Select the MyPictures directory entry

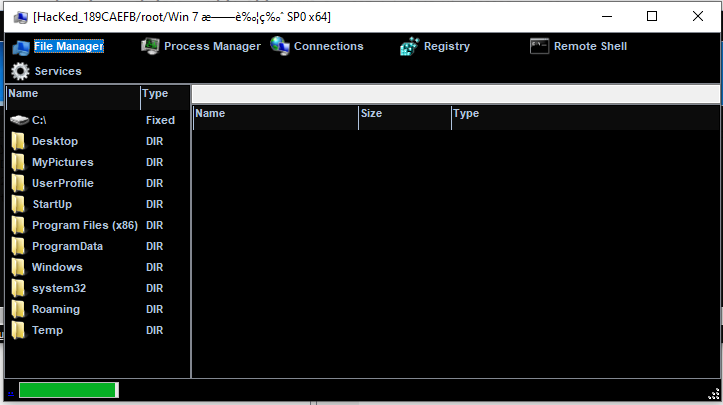[62, 162]
